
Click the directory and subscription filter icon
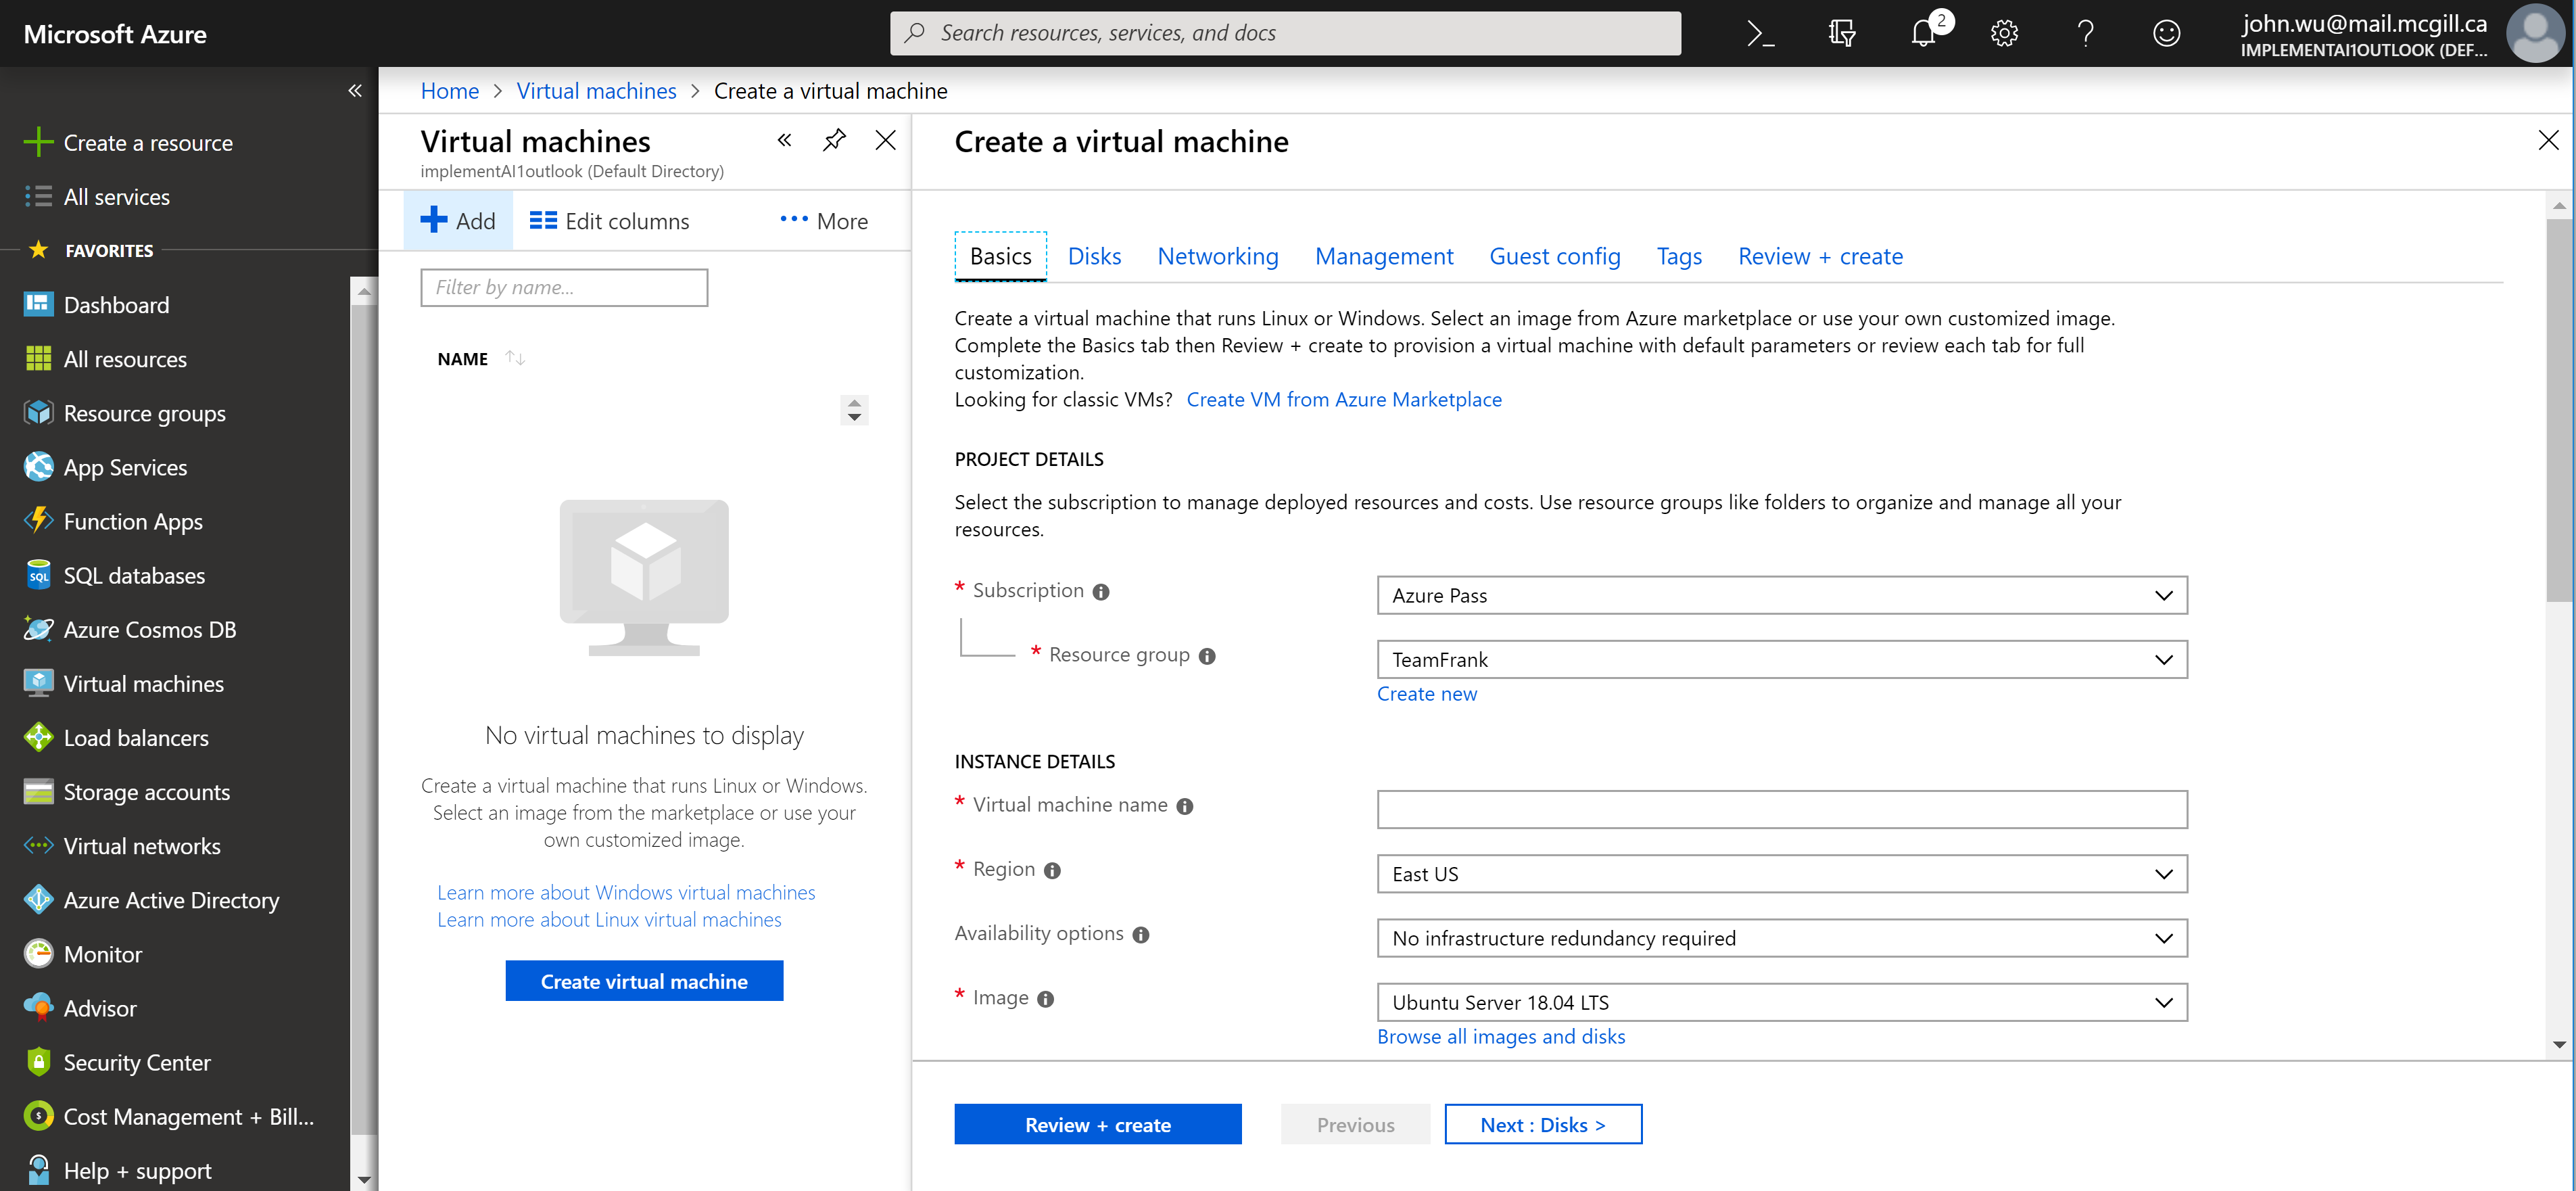[x=1841, y=33]
